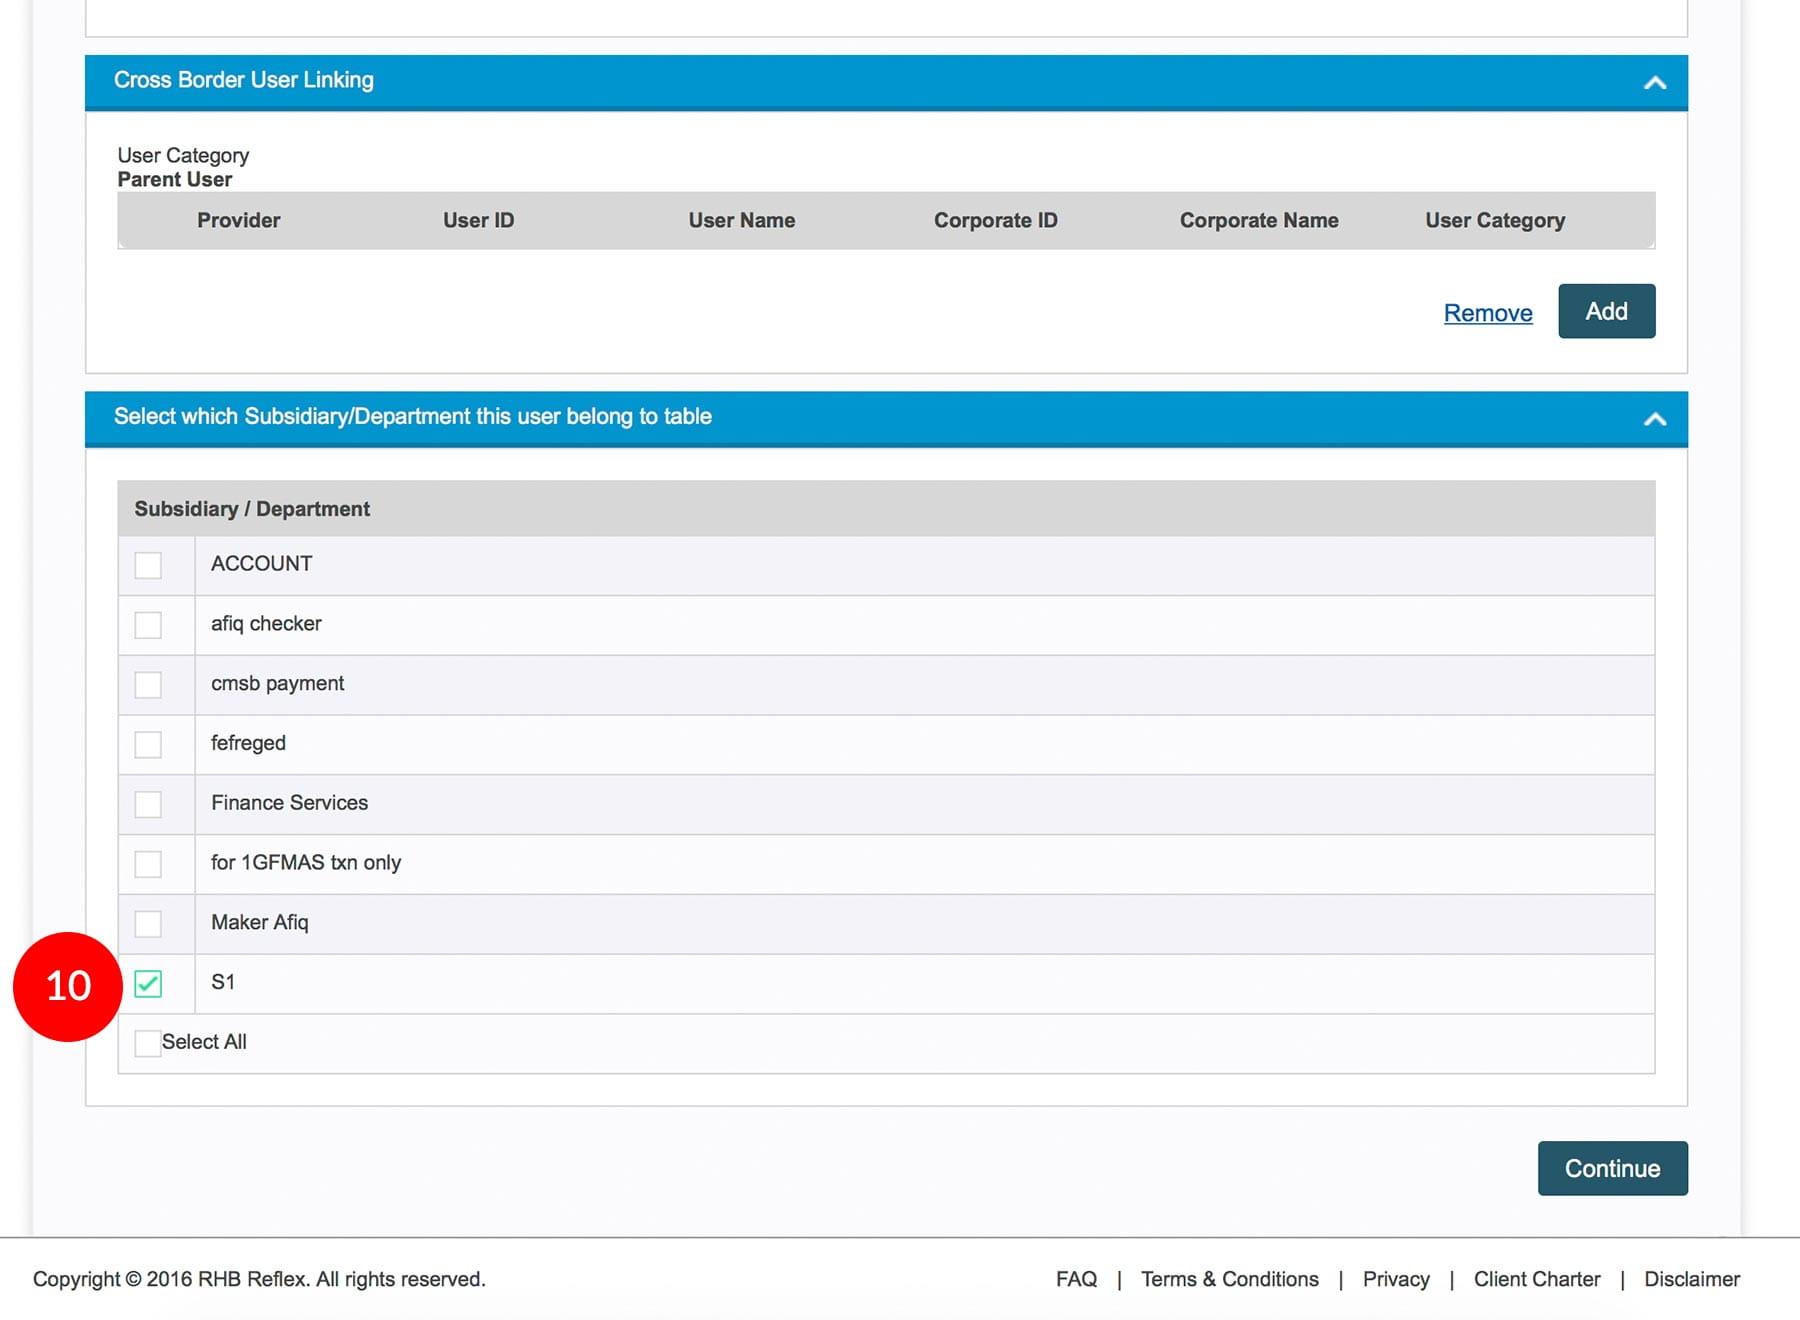The height and width of the screenshot is (1320, 1800).
Task: Click the Remove link
Action: 1487,313
